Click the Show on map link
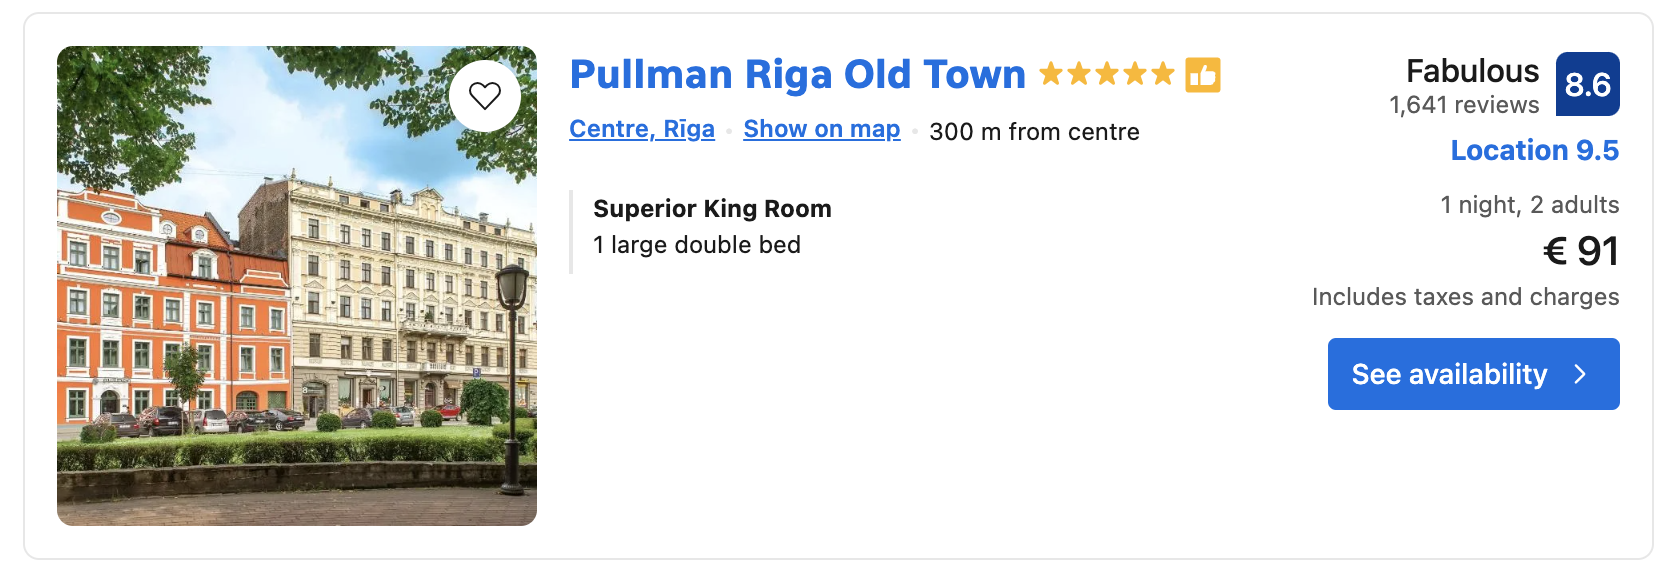Image resolution: width=1674 pixels, height=576 pixels. 821,130
